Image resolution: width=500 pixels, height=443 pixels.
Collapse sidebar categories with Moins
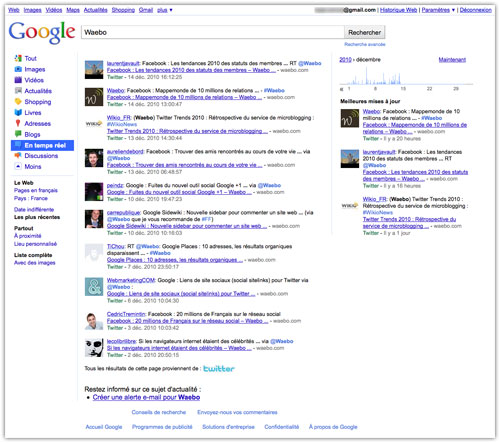33,166
